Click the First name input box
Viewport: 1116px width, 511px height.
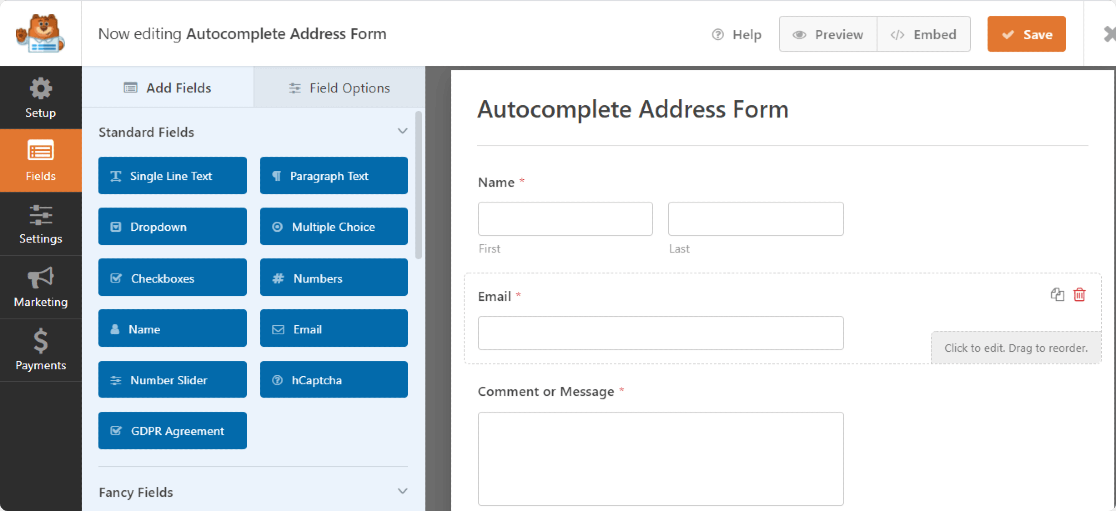pos(565,219)
